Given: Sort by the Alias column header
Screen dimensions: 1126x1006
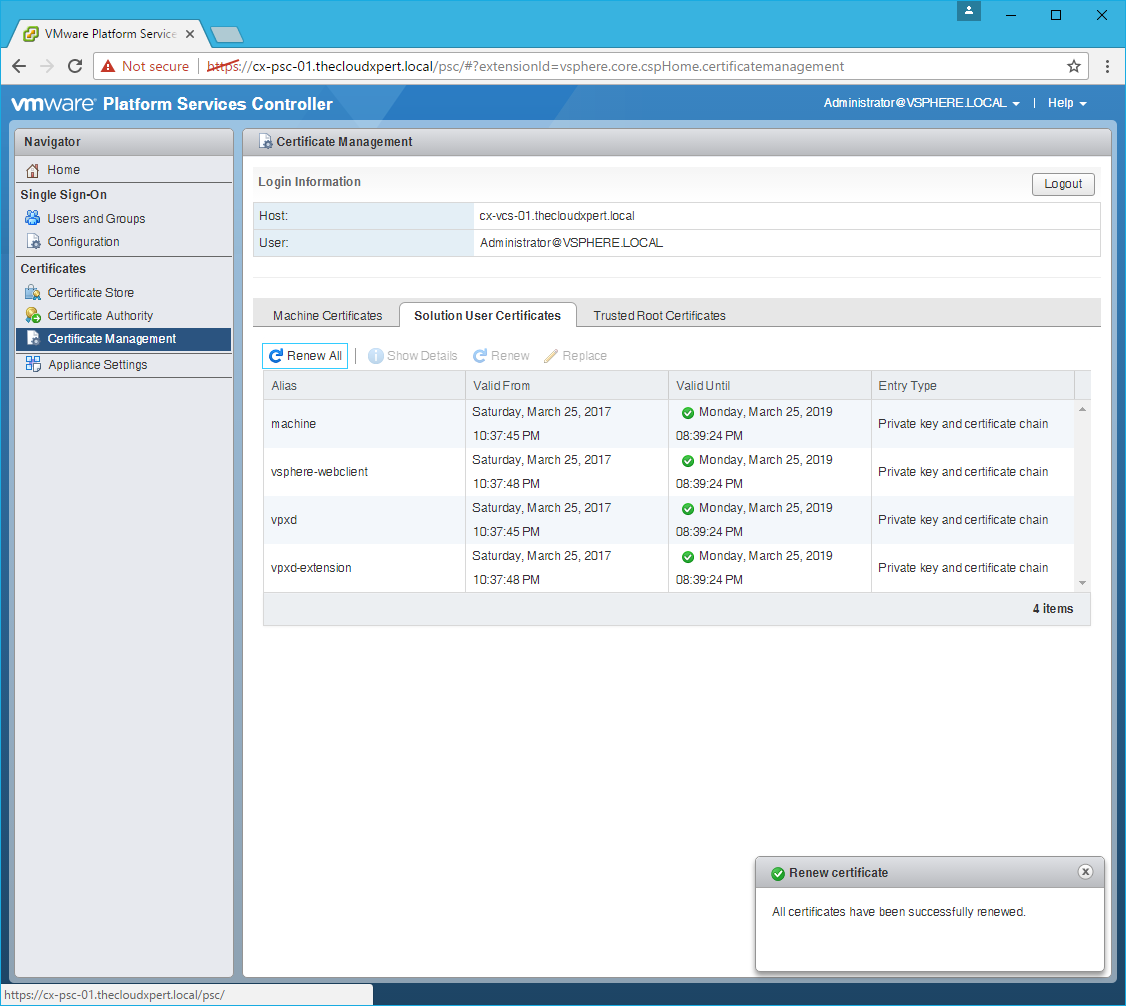Looking at the screenshot, I should [x=364, y=385].
